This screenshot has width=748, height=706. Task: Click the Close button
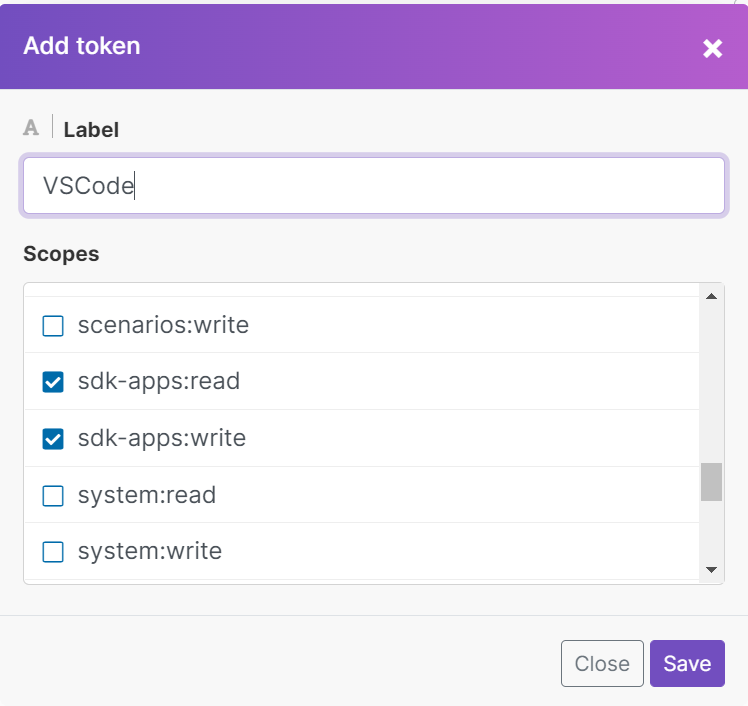602,664
